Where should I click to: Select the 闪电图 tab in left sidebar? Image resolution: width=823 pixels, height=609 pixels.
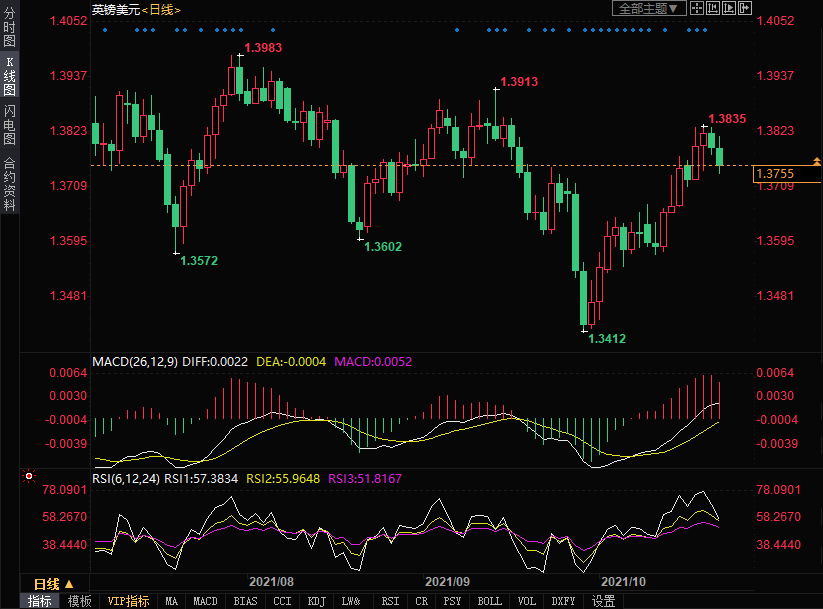coord(9,123)
